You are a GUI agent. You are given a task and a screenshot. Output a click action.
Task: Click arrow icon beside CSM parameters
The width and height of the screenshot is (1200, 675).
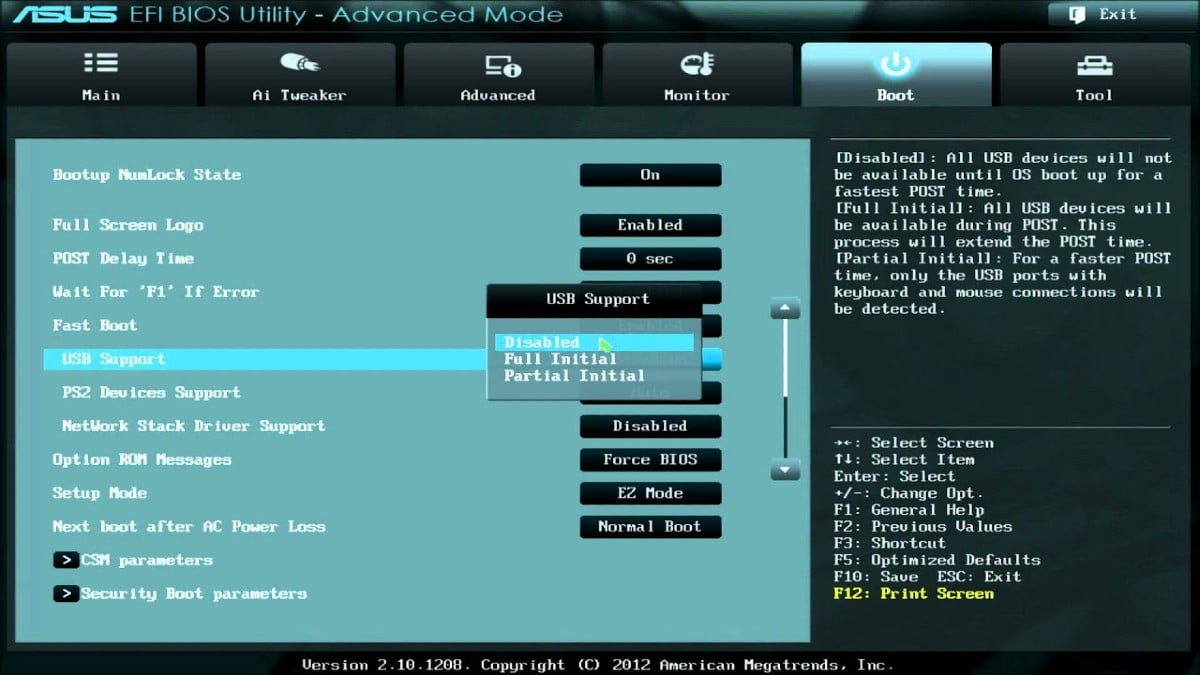click(x=66, y=560)
